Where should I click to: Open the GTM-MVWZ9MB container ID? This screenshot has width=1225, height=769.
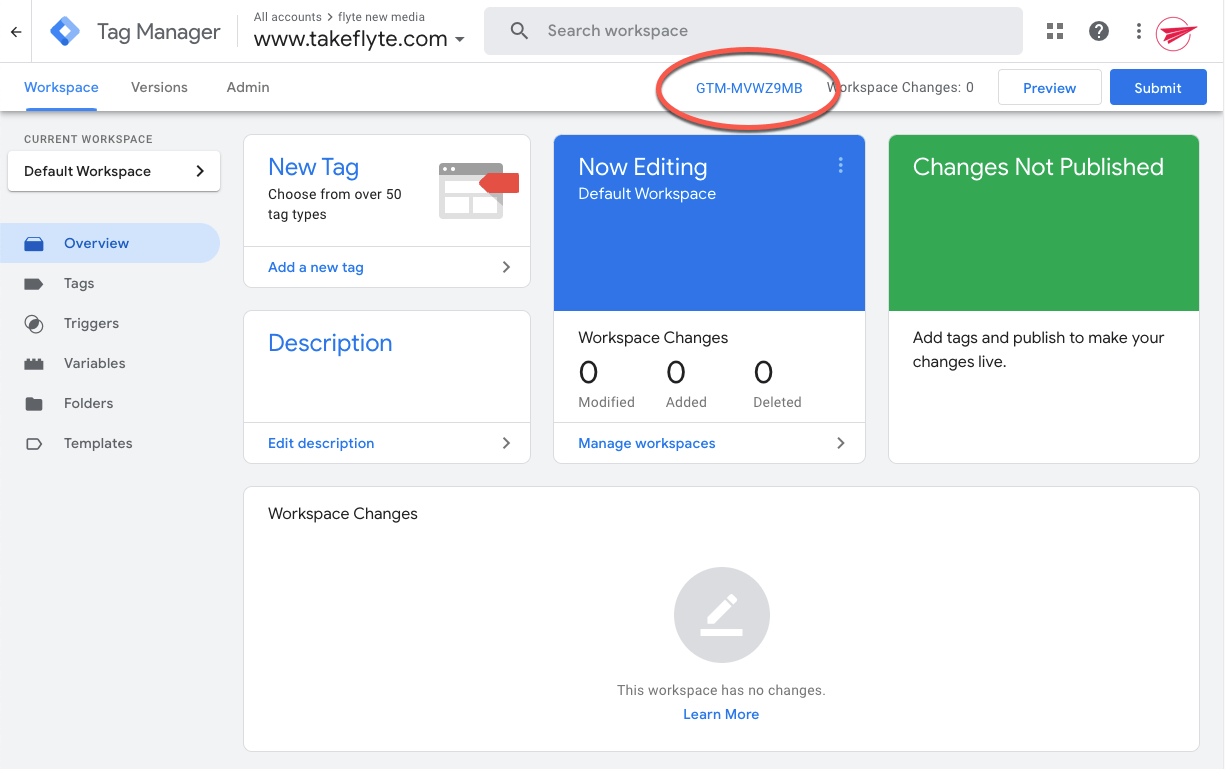pyautogui.click(x=748, y=87)
